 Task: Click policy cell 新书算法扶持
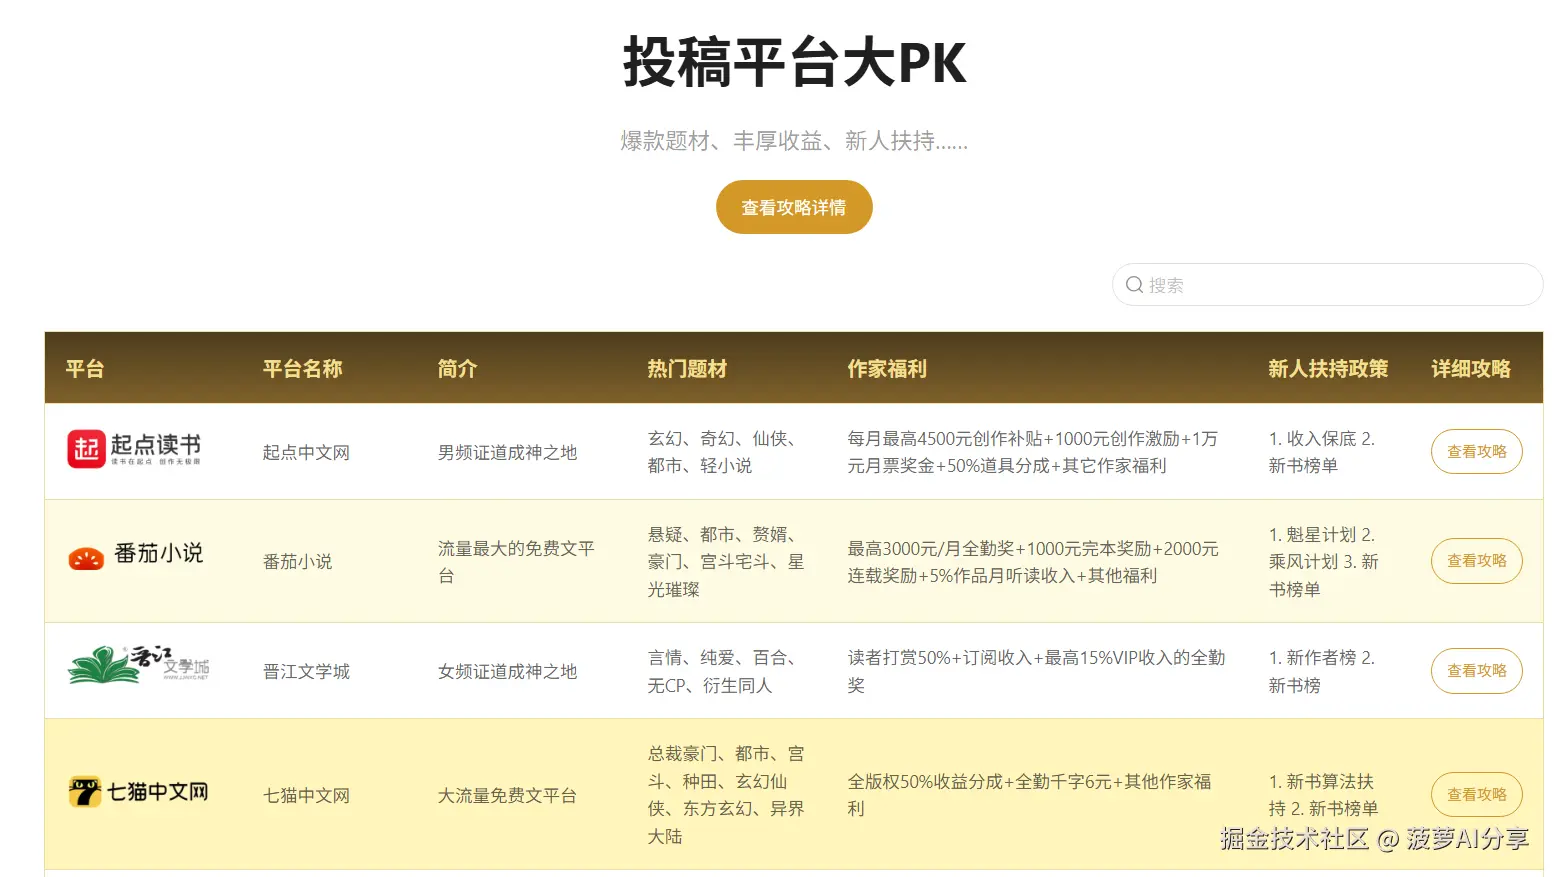1324,795
